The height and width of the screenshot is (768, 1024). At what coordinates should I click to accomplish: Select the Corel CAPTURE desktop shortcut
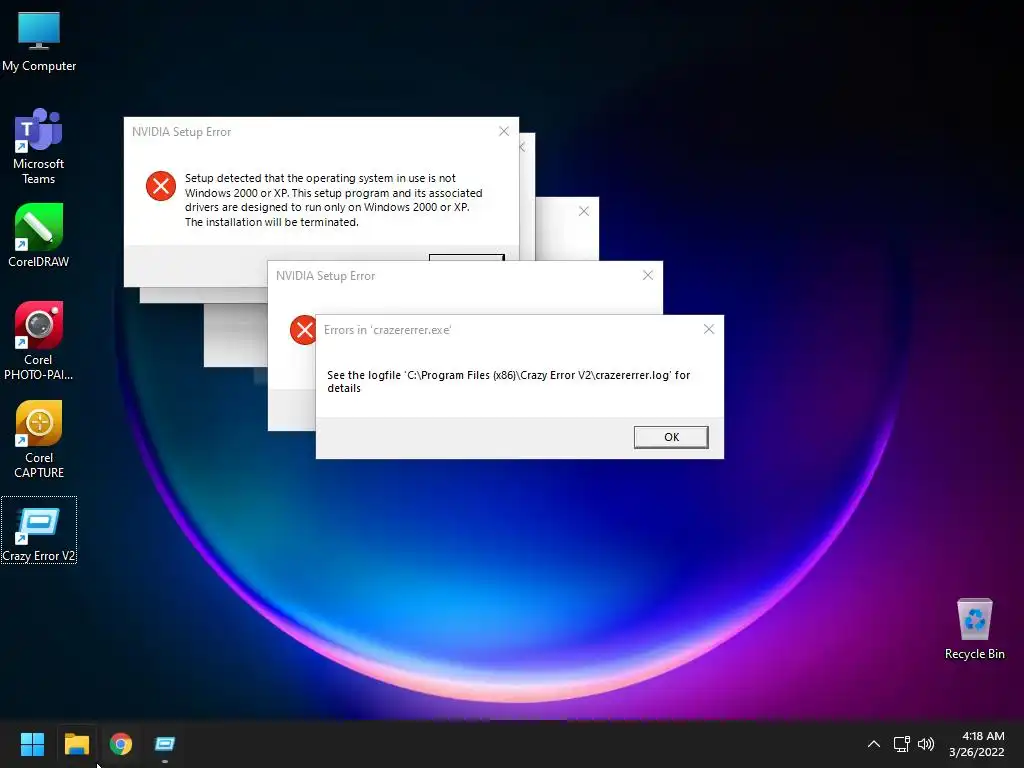(39, 439)
